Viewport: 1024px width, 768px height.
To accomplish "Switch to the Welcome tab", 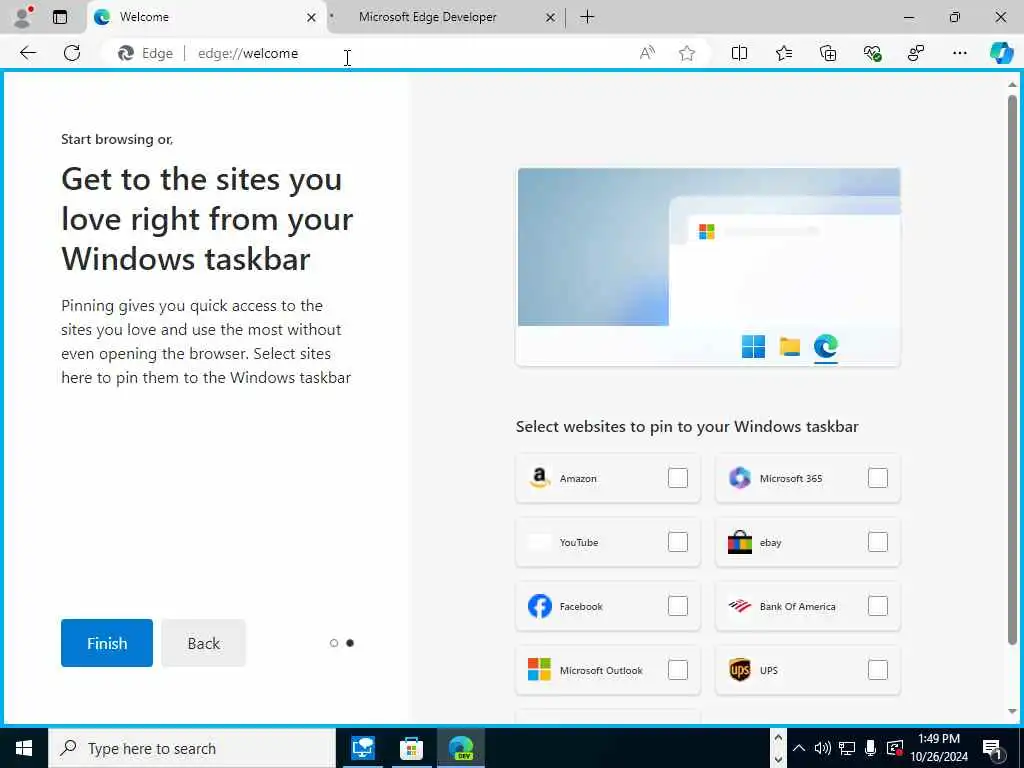I will coord(206,17).
